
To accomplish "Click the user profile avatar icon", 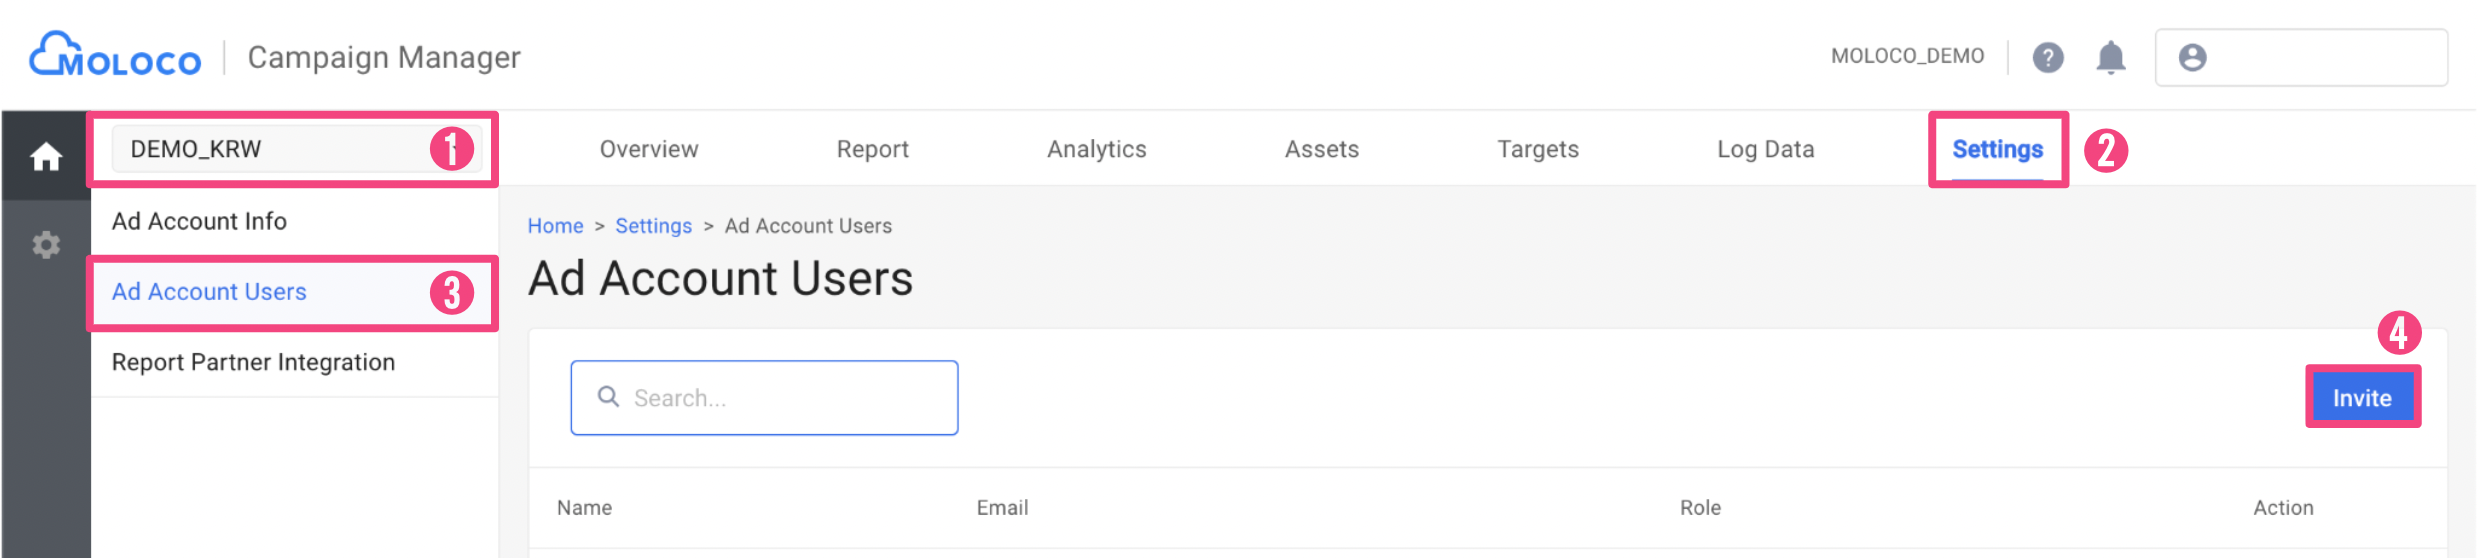I will pos(2192,58).
